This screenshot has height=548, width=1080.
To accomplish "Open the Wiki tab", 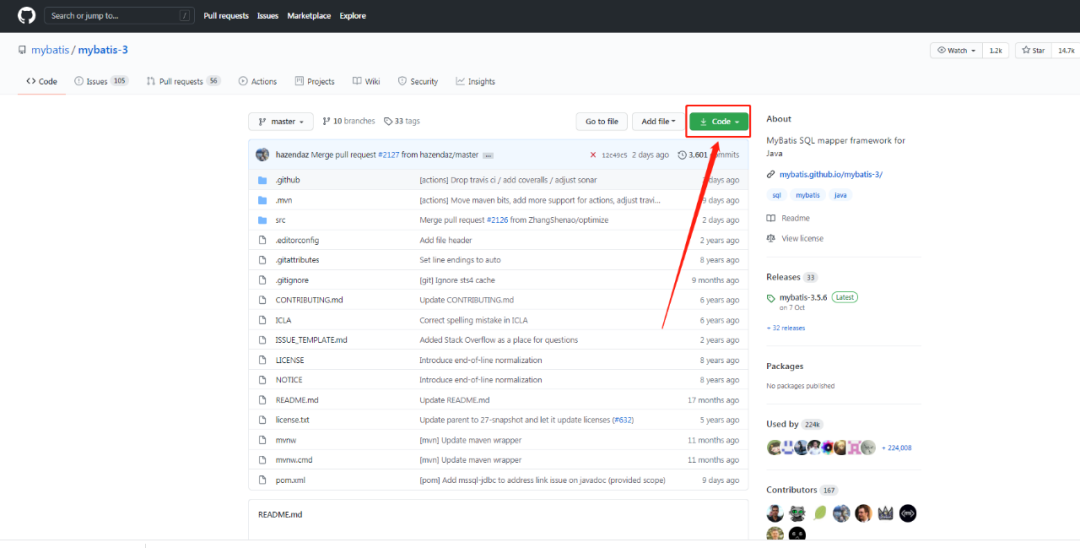I will click(366, 81).
